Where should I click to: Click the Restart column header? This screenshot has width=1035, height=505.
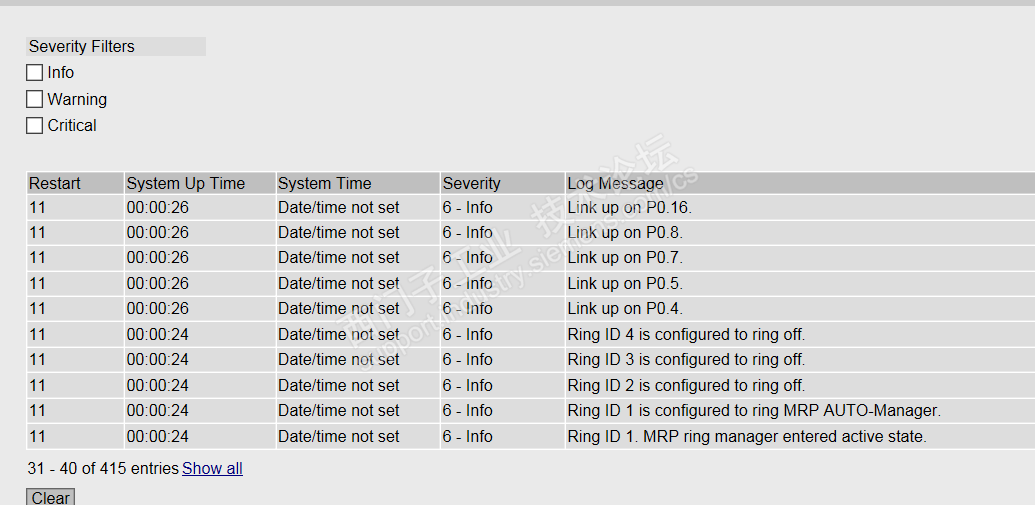(x=55, y=183)
